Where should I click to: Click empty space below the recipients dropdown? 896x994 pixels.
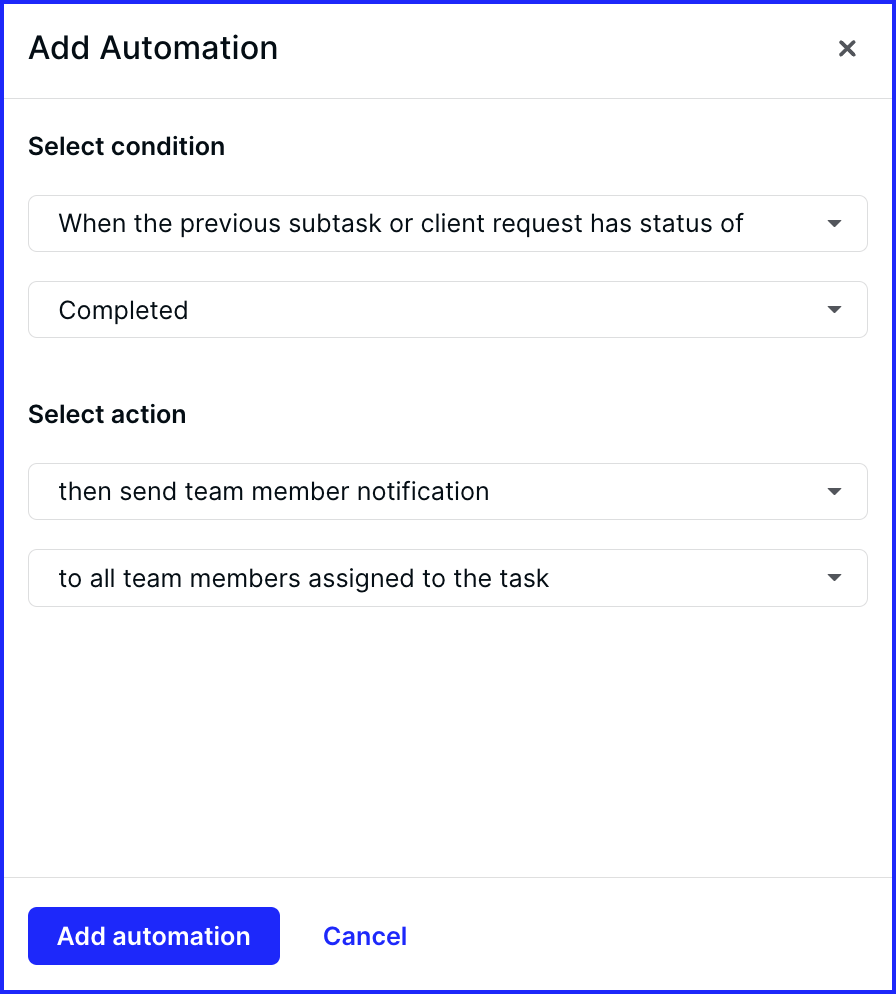click(448, 742)
